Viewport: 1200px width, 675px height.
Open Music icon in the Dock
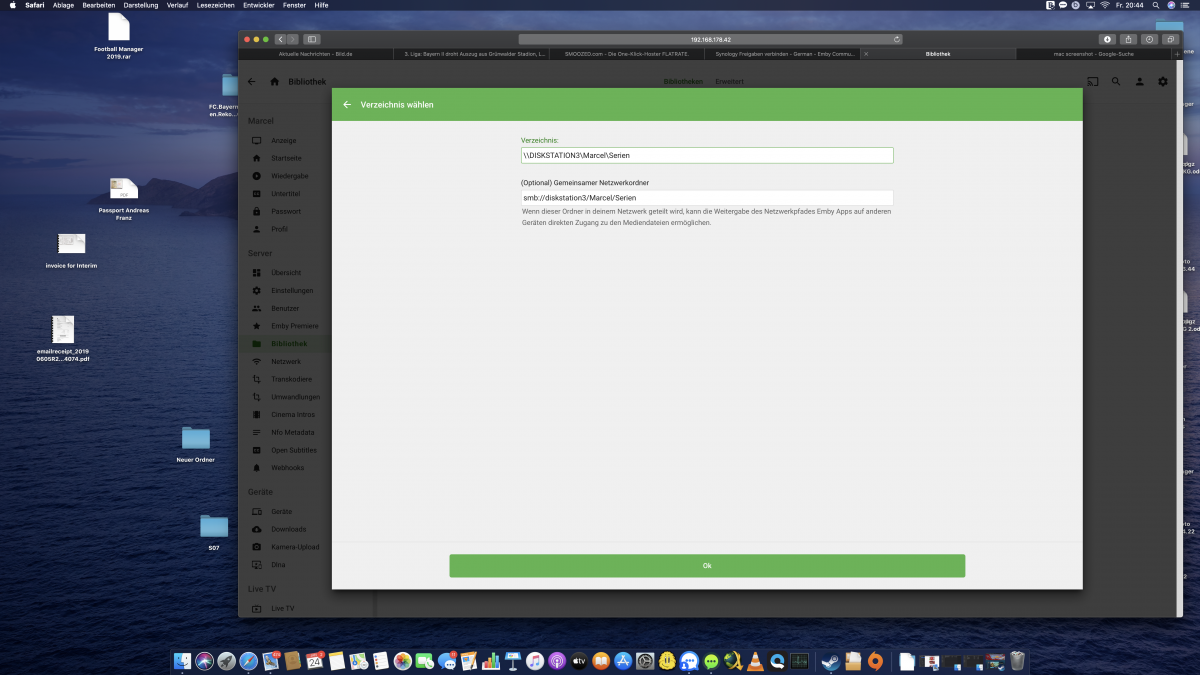535,661
